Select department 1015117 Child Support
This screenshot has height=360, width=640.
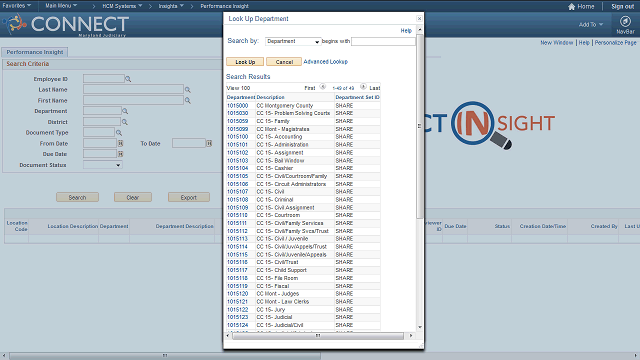[237, 270]
